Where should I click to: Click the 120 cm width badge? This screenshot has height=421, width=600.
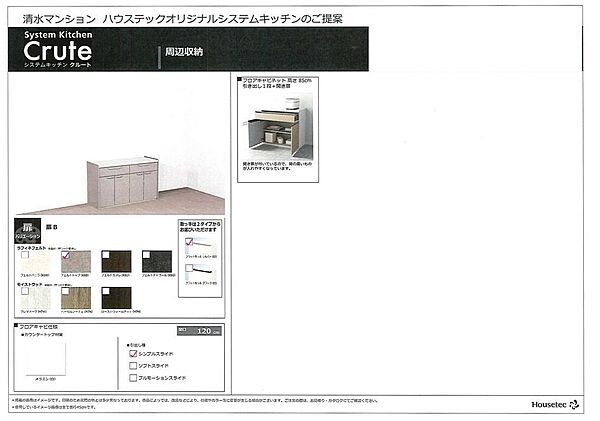click(x=199, y=331)
